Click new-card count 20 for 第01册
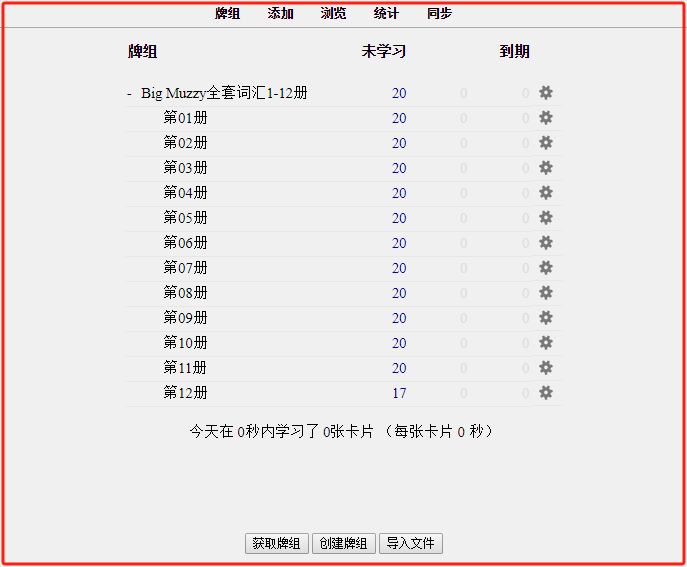The width and height of the screenshot is (687, 567). 399,118
